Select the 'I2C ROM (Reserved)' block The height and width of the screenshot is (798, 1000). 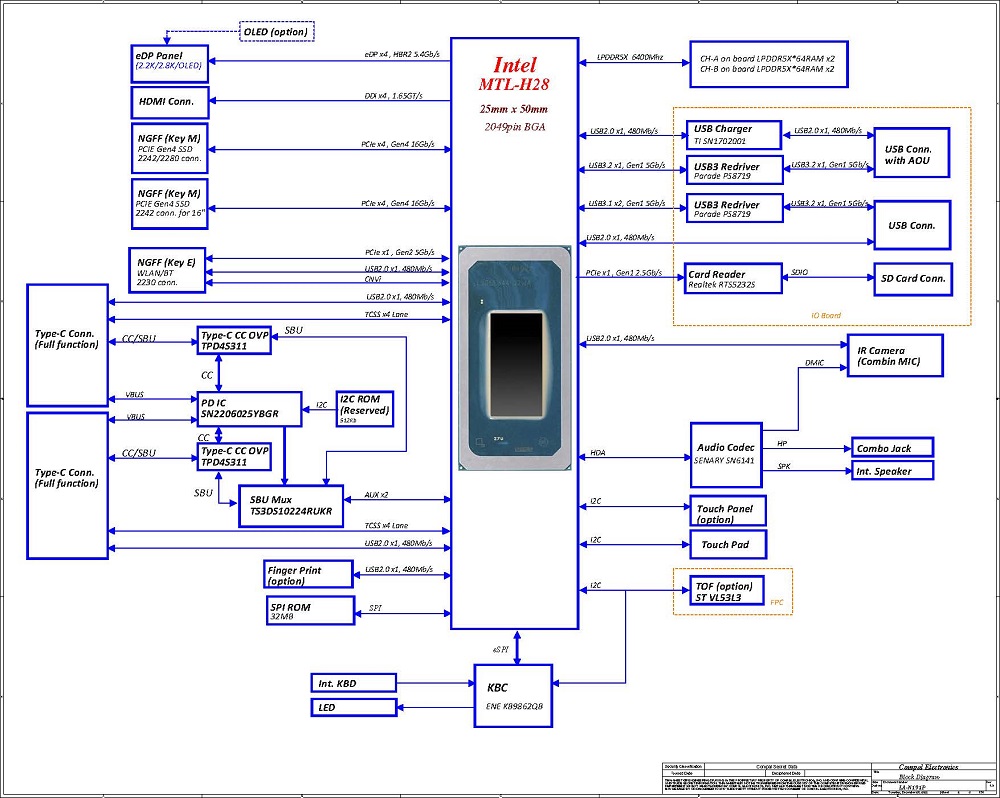[x=365, y=409]
